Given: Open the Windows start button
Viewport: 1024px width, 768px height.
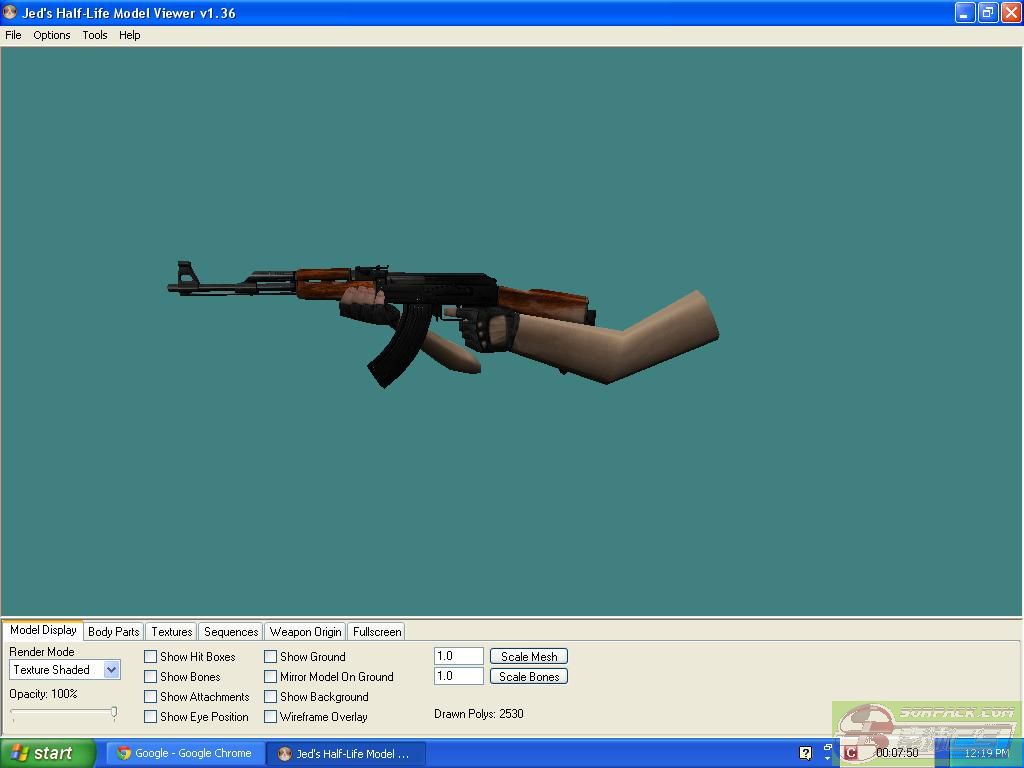Looking at the screenshot, I should [48, 753].
